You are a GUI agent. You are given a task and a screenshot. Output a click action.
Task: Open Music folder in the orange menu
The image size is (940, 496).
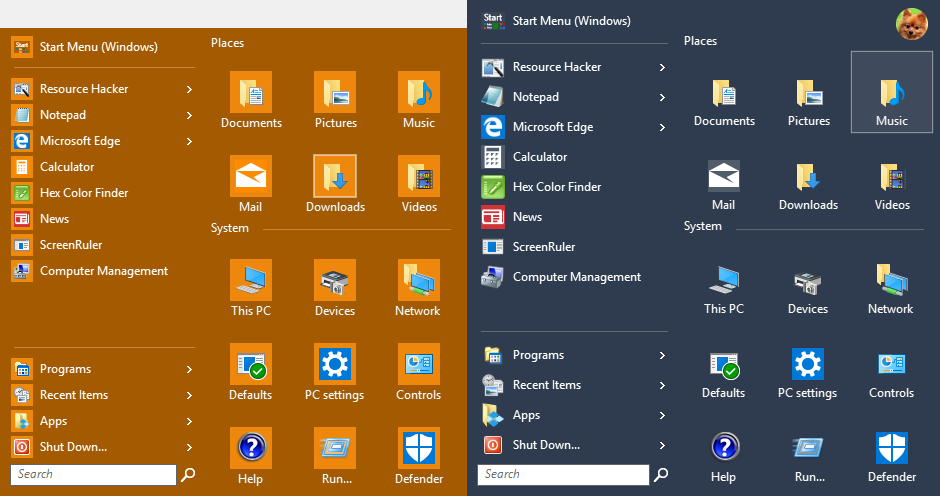tap(418, 100)
